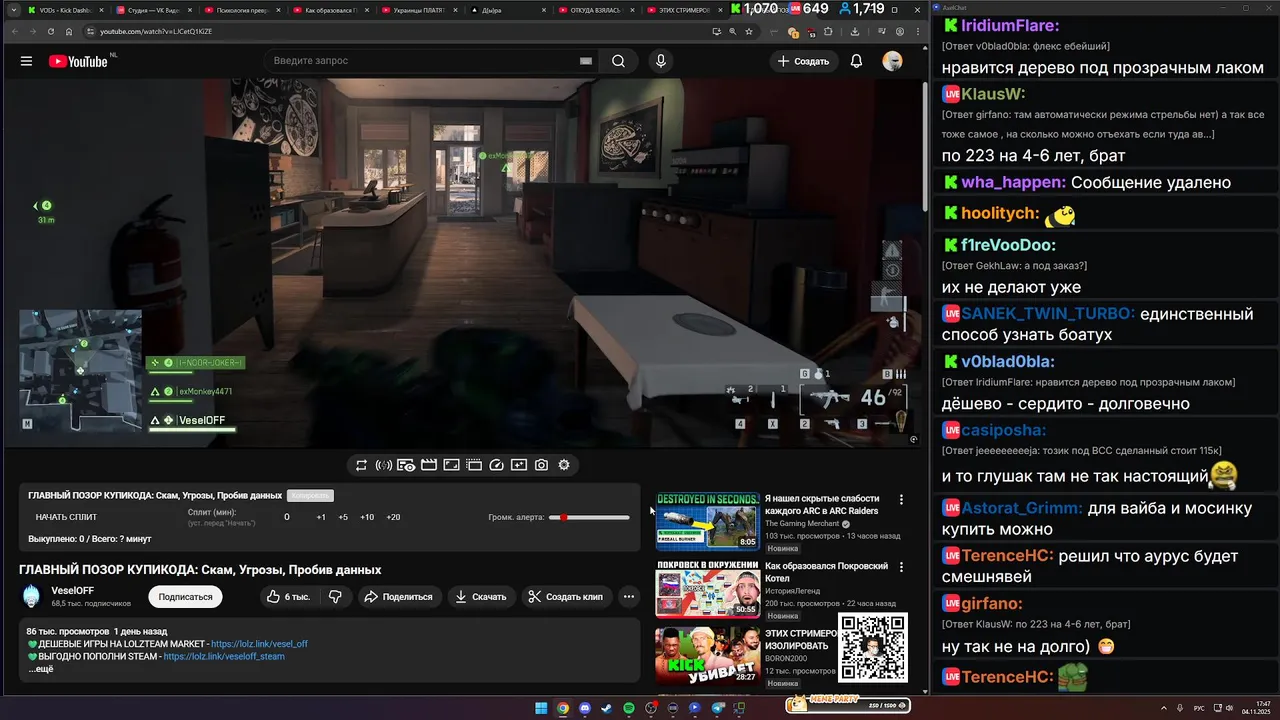Dislike the video with thumbs down
The image size is (1280, 720).
point(335,597)
